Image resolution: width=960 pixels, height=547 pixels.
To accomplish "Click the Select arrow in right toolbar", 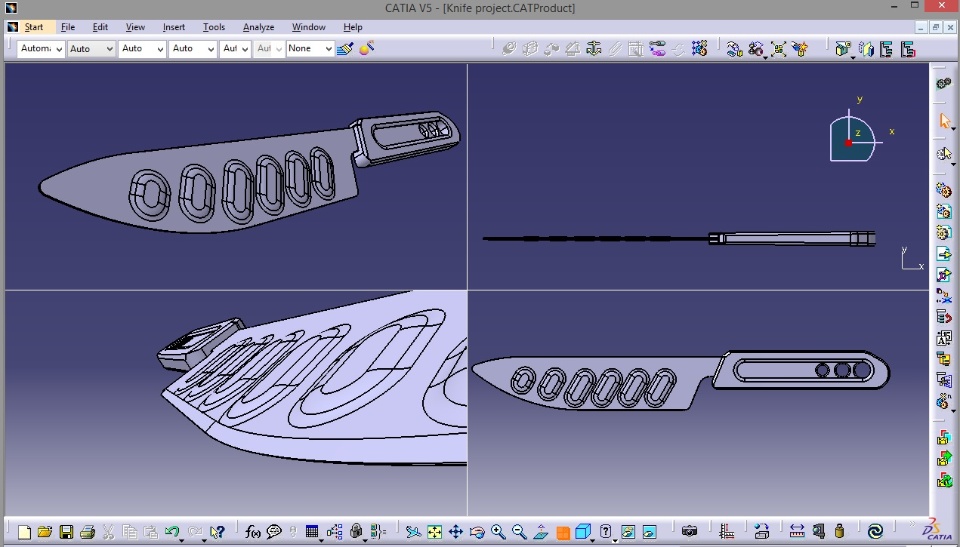I will click(945, 121).
